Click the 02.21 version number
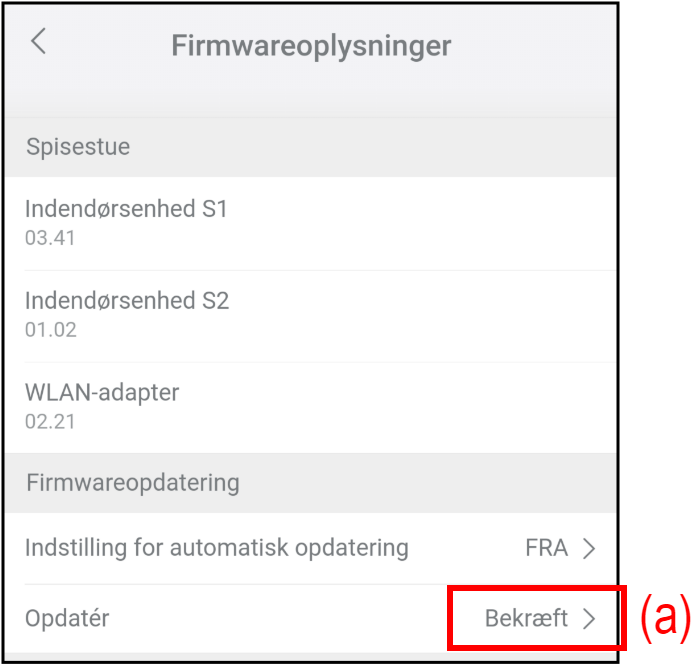Image resolution: width=700 pixels, height=667 pixels. point(50,421)
